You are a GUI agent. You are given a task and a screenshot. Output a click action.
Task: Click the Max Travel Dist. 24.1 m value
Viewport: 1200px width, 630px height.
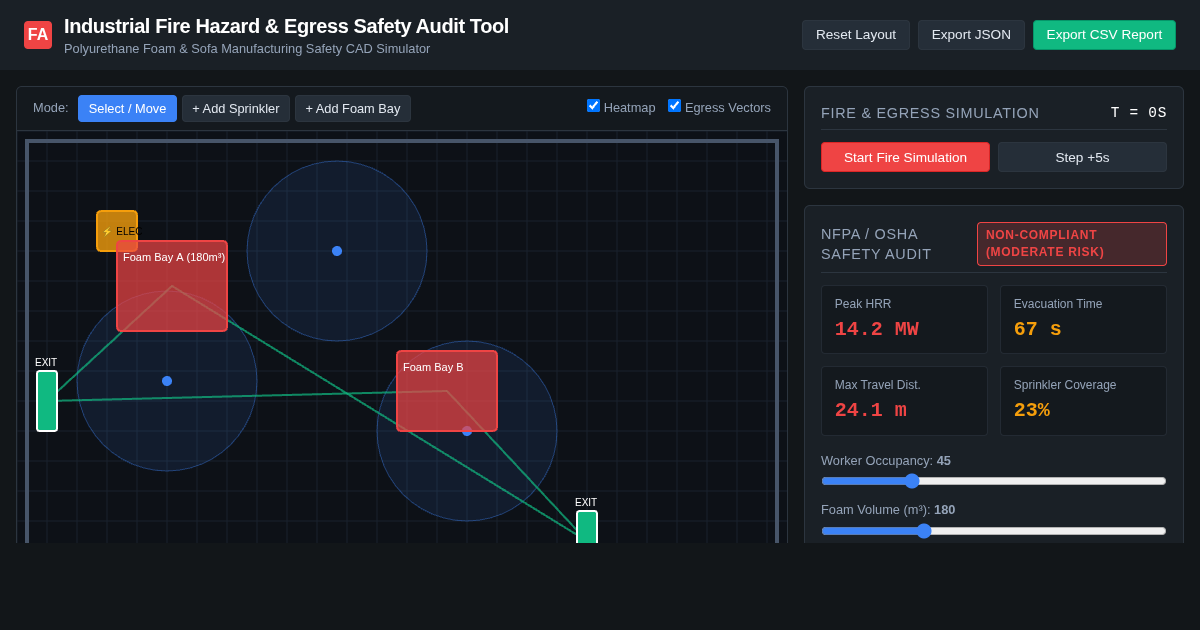tap(871, 410)
